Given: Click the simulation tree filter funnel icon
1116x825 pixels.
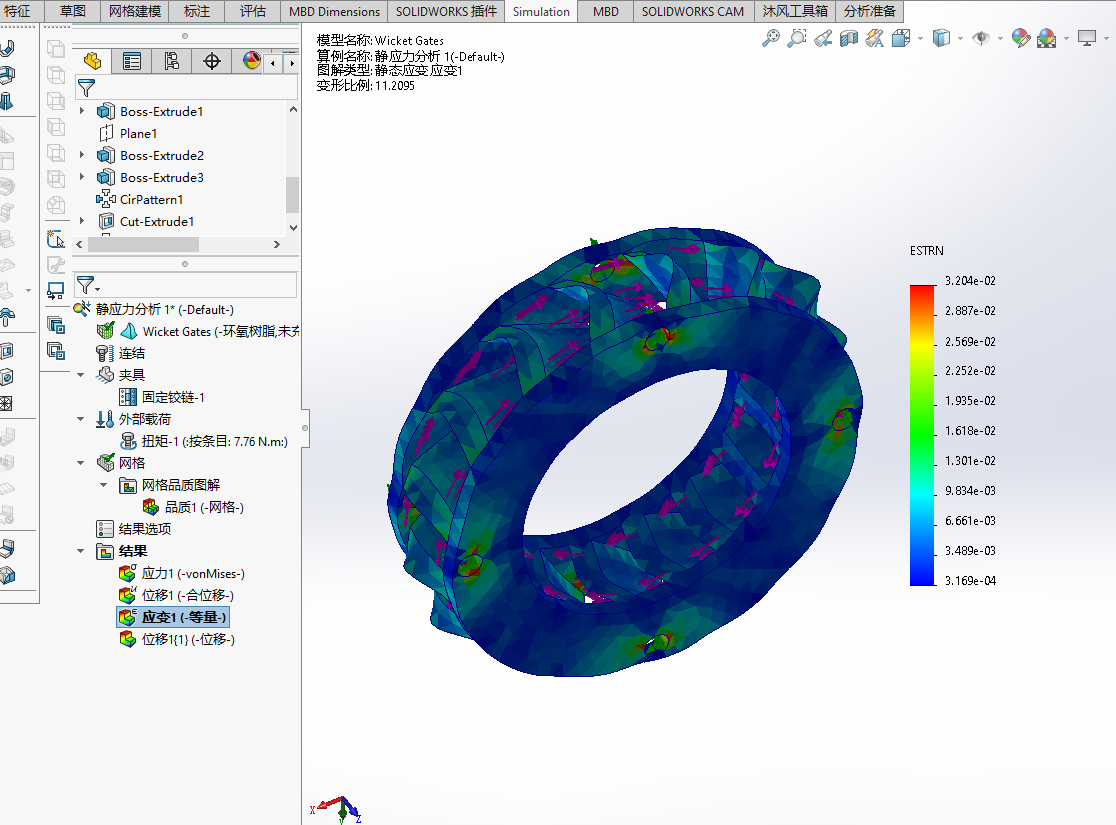Looking at the screenshot, I should [86, 285].
